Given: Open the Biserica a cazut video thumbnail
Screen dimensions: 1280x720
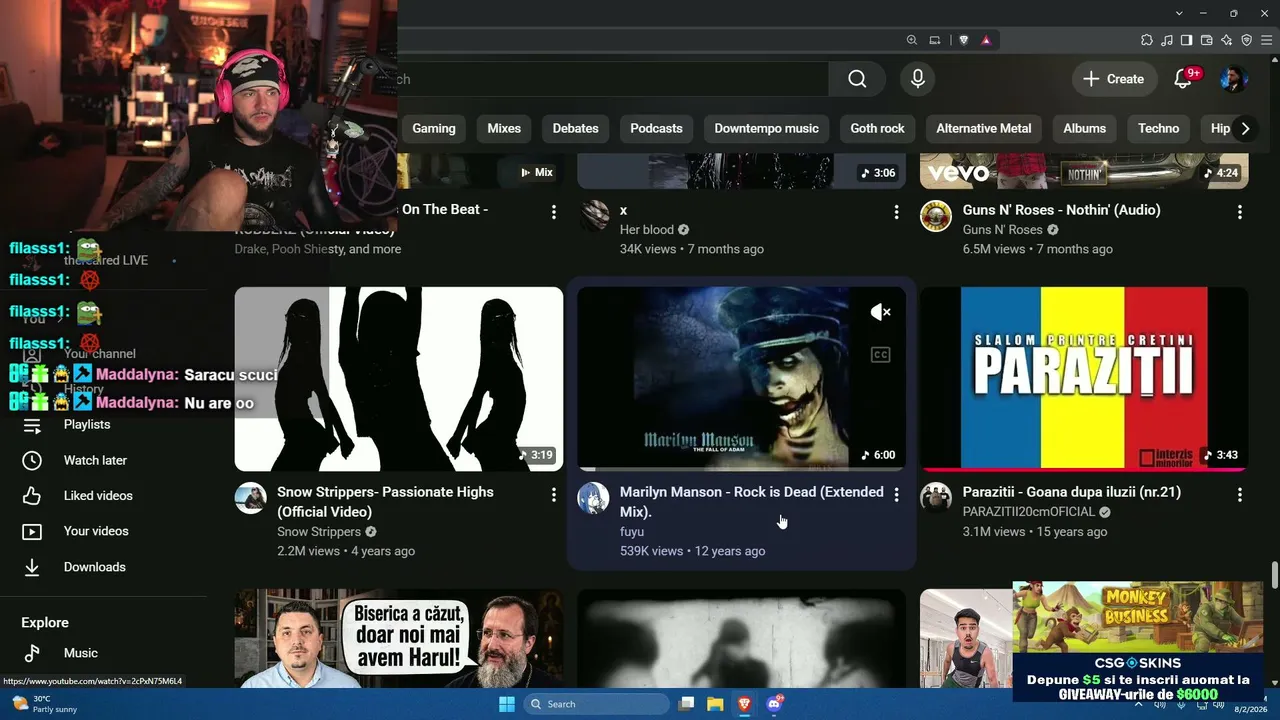Looking at the screenshot, I should (x=399, y=639).
